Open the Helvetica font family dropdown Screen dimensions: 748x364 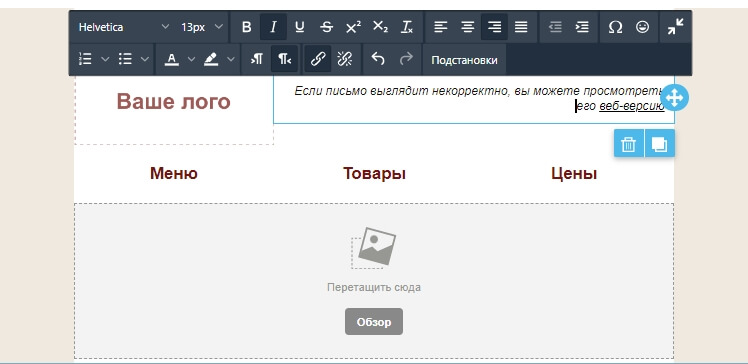tap(124, 27)
